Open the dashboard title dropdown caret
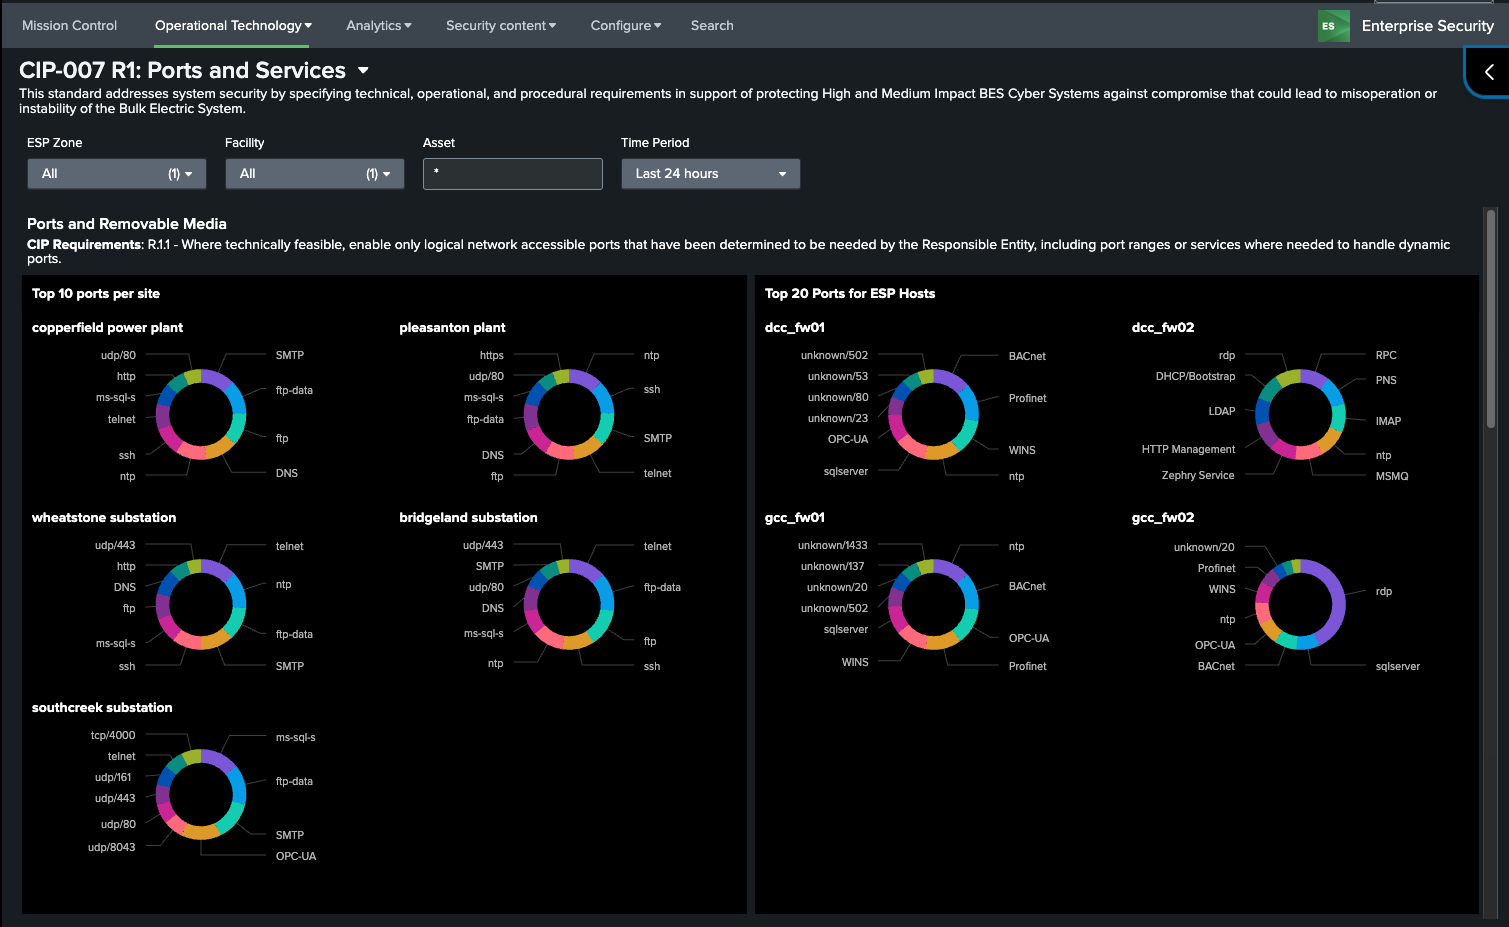Screen dimensions: 1509x927 point(363,71)
